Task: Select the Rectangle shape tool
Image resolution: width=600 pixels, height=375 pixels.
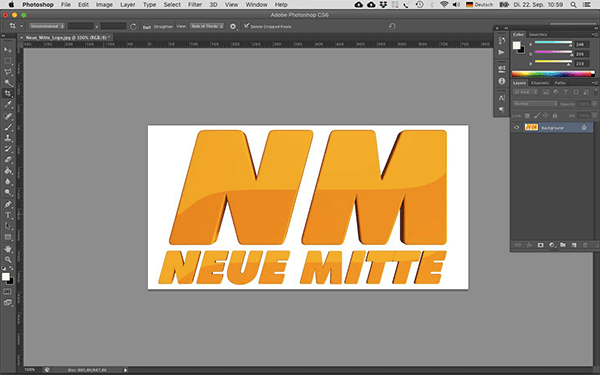Action: point(8,237)
